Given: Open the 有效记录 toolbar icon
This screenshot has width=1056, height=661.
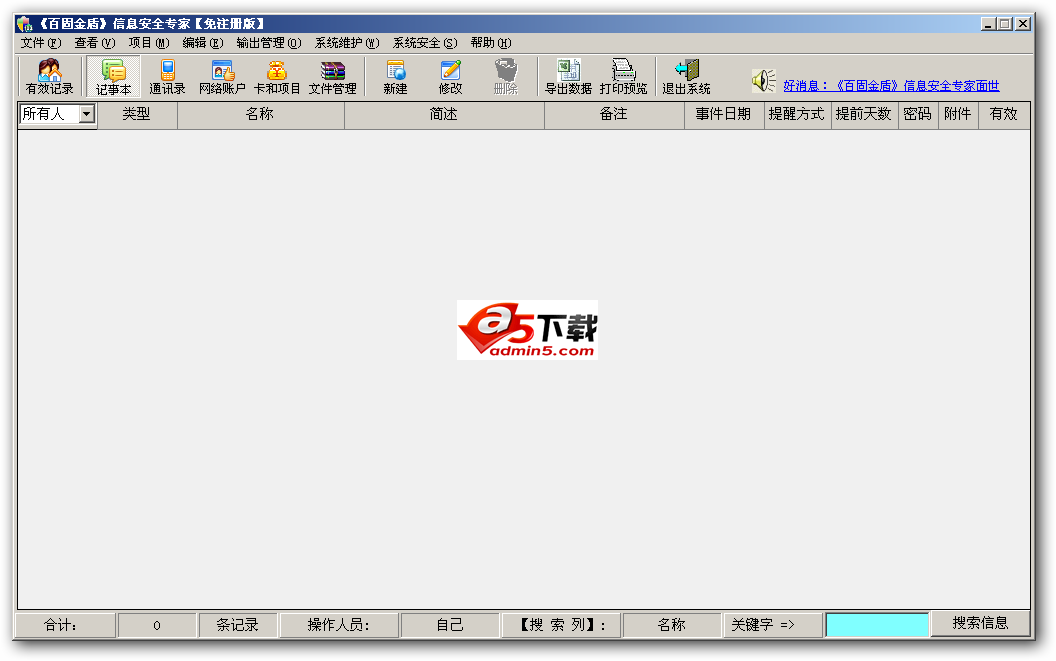Looking at the screenshot, I should (x=49, y=76).
